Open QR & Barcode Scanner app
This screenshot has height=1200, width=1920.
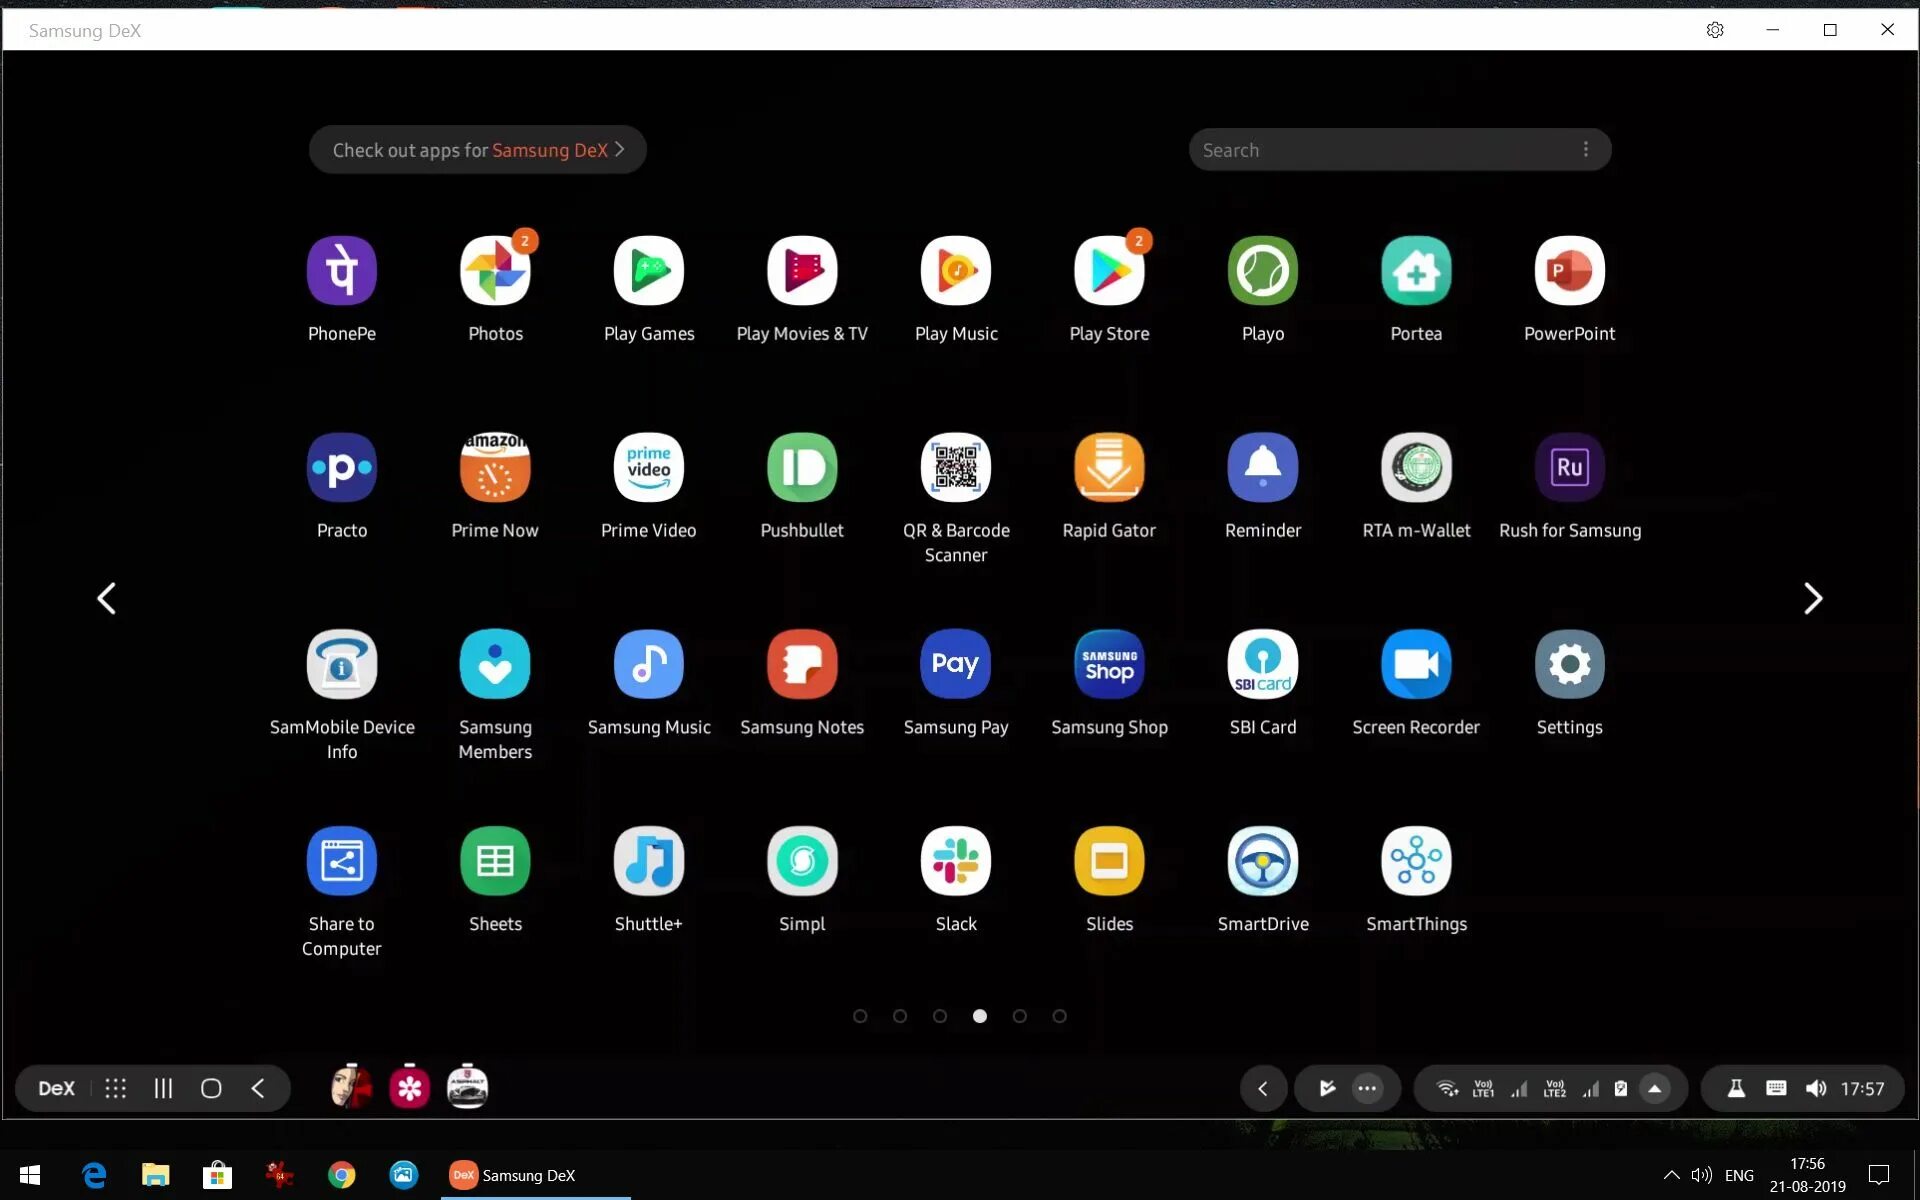(x=955, y=468)
